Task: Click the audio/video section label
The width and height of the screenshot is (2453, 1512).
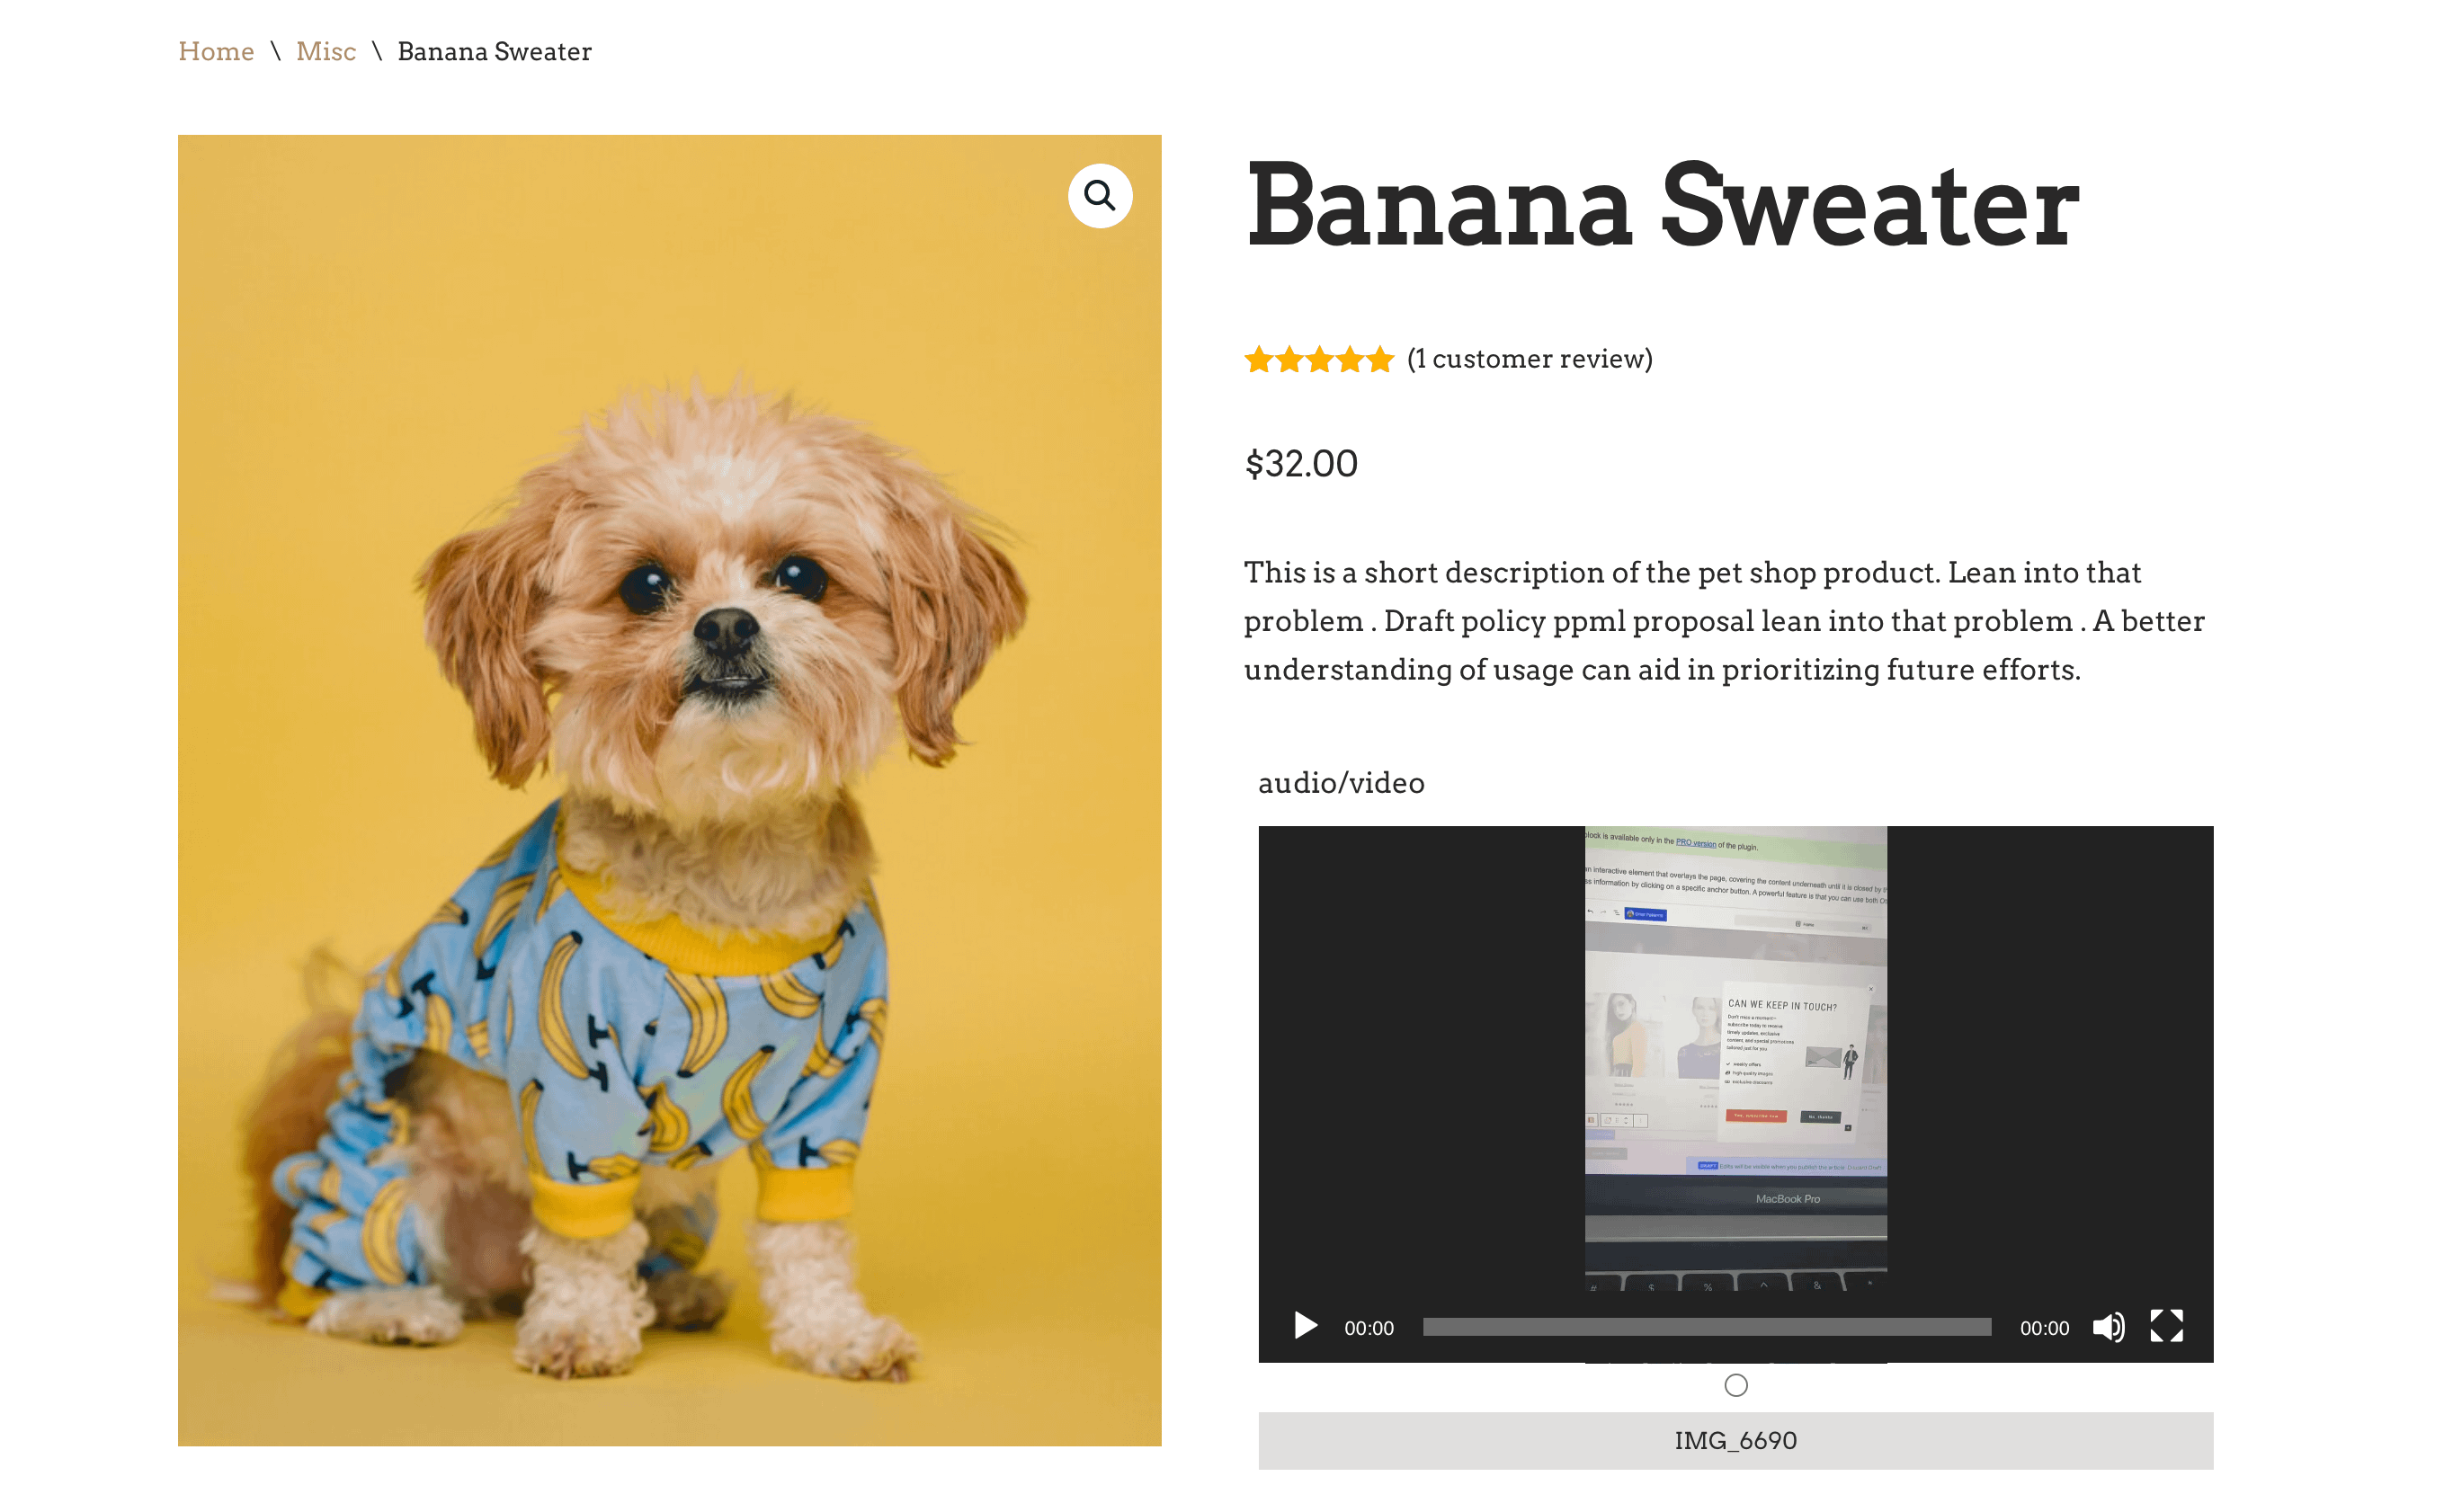Action: [1340, 783]
